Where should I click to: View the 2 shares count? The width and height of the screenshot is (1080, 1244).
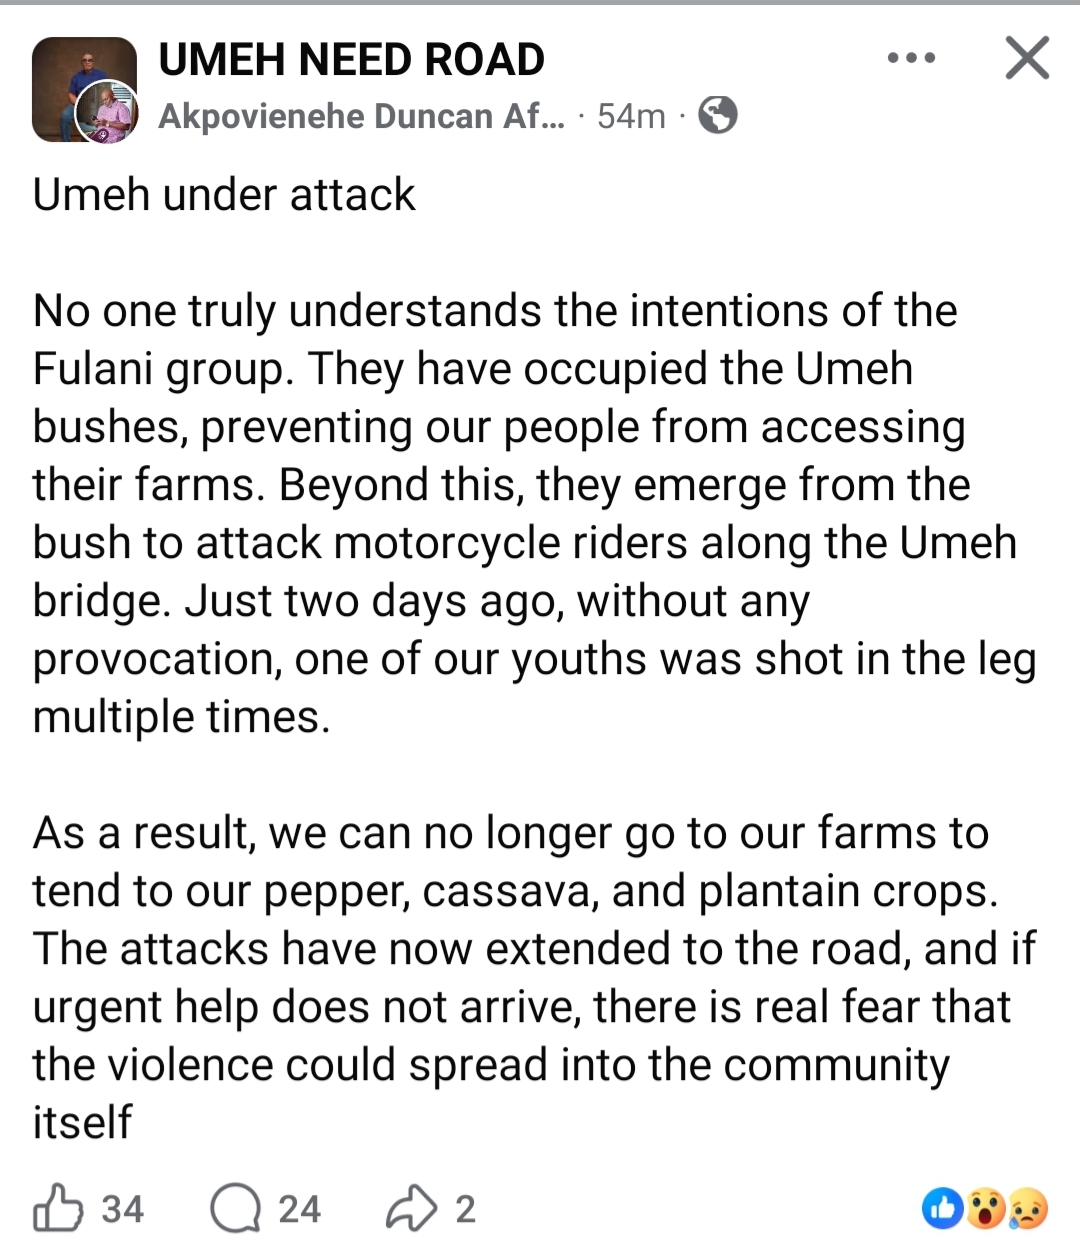(x=465, y=1209)
